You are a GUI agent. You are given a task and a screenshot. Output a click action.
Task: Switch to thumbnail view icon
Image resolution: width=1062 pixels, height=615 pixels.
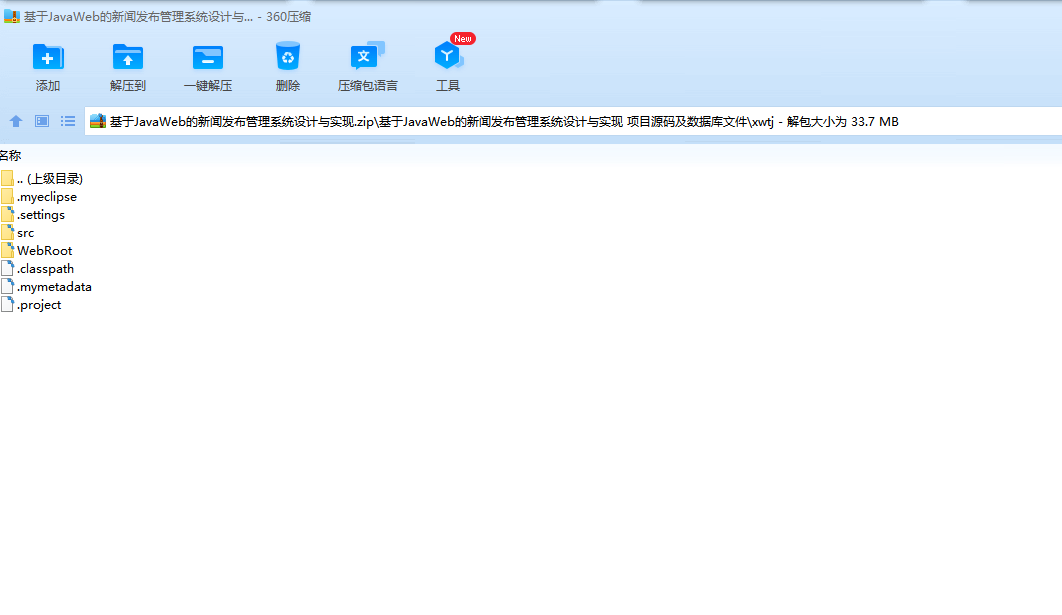[x=42, y=121]
